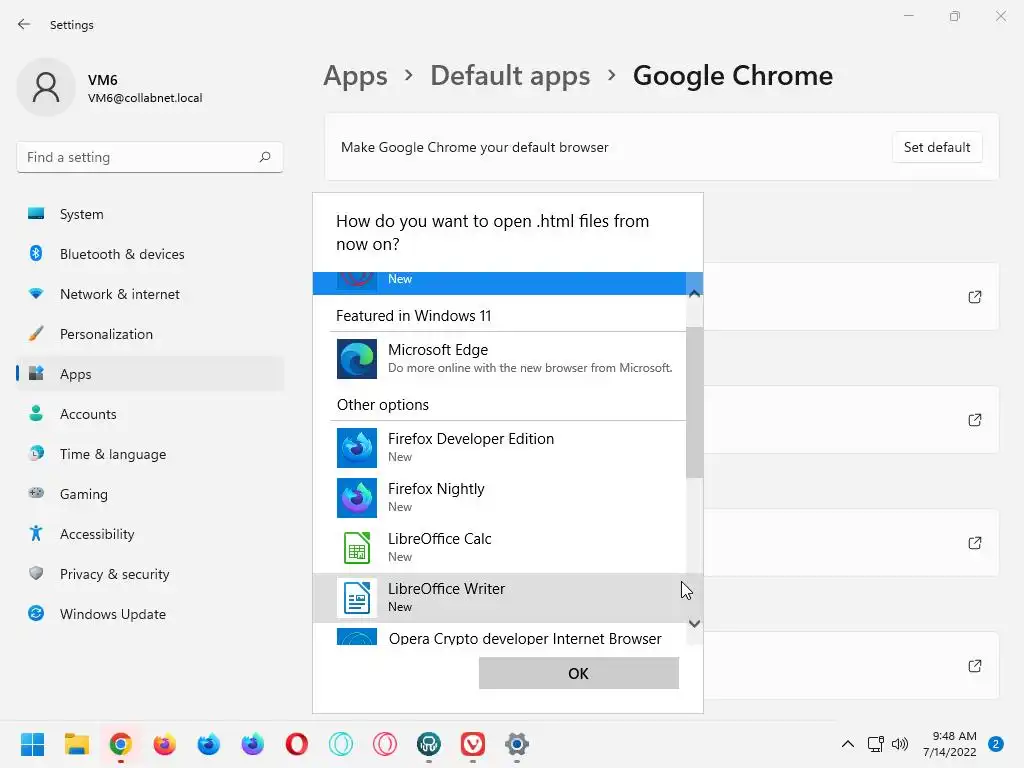Viewport: 1024px width, 768px height.
Task: Open the Vivaldi taskbar icon
Action: (x=473, y=744)
